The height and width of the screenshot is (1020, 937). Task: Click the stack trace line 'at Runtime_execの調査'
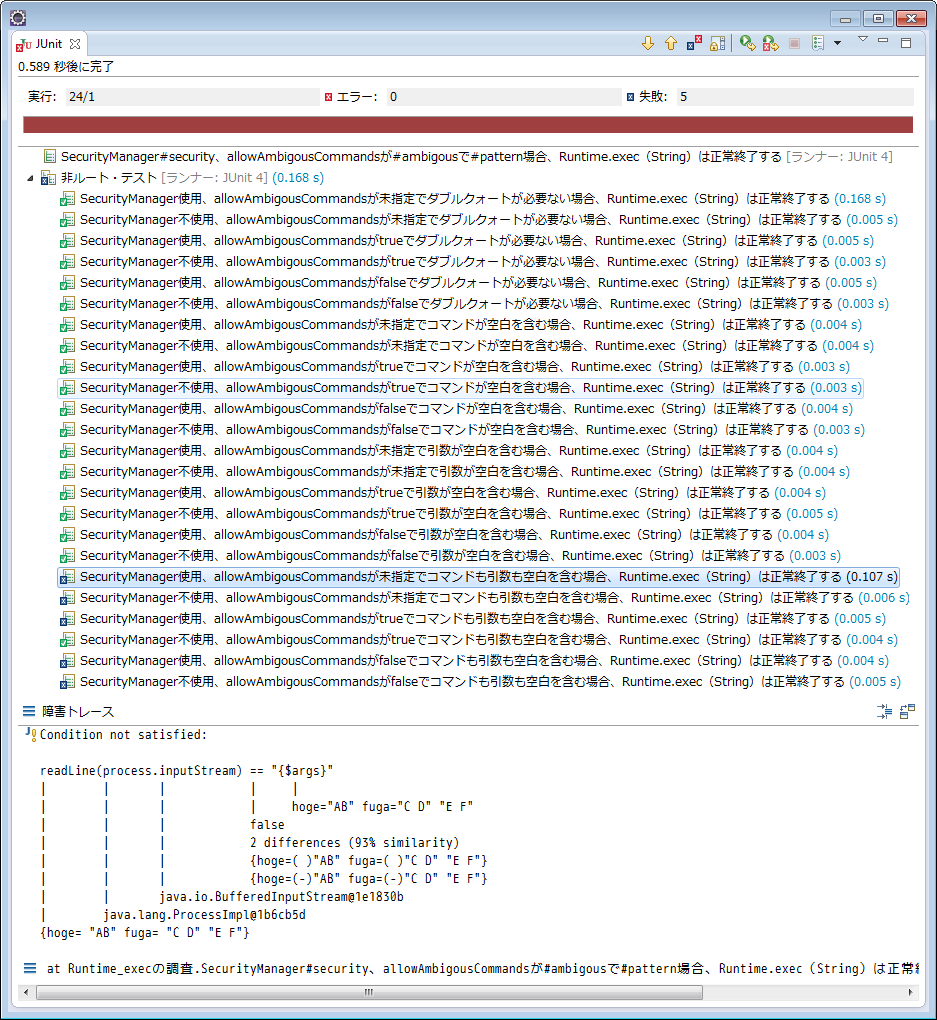480,969
